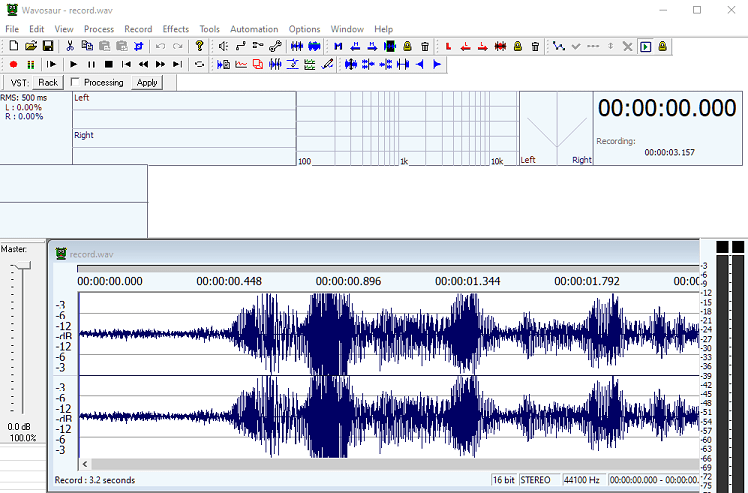Stop playback with the square stop button
Screen dimensions: 748x493
[109, 64]
